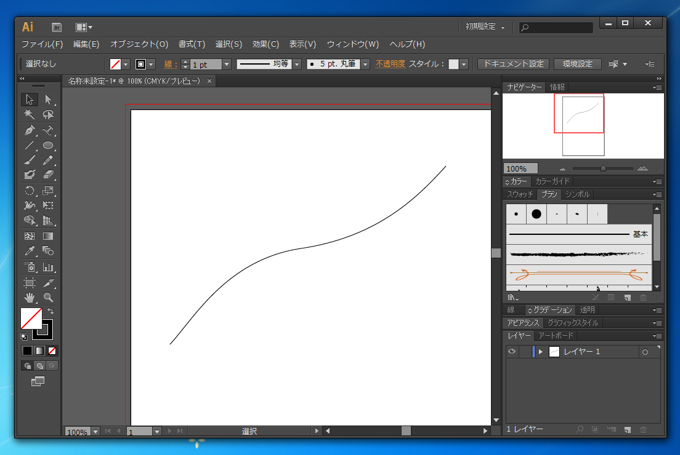Open stroke weight 1 pt dropdown
This screenshot has height=455, width=680.
[227, 64]
